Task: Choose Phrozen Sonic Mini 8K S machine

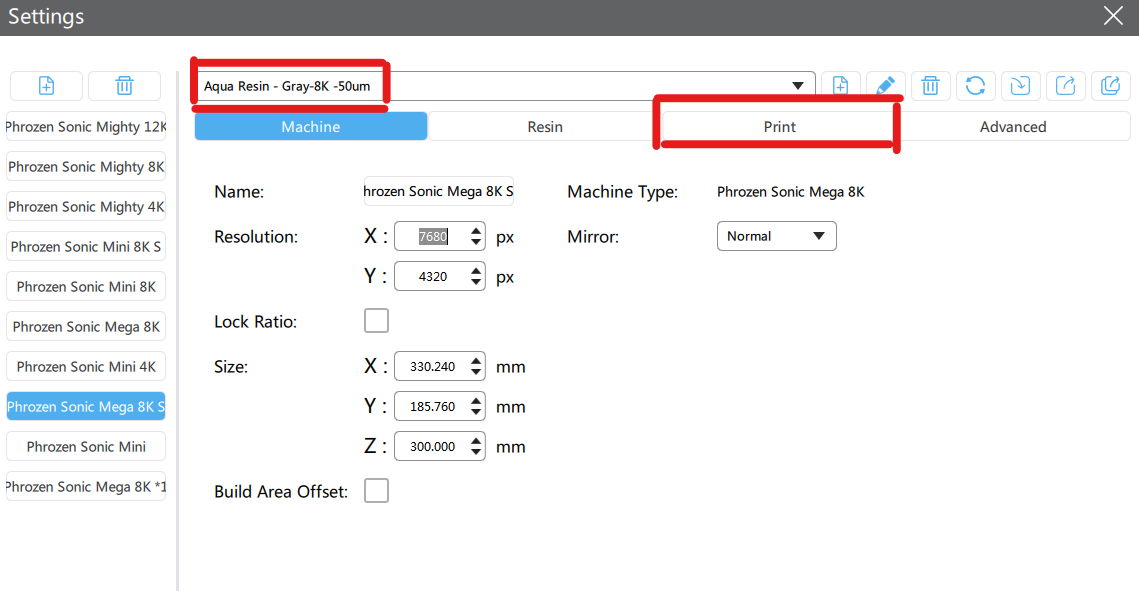Action: pyautogui.click(x=86, y=246)
